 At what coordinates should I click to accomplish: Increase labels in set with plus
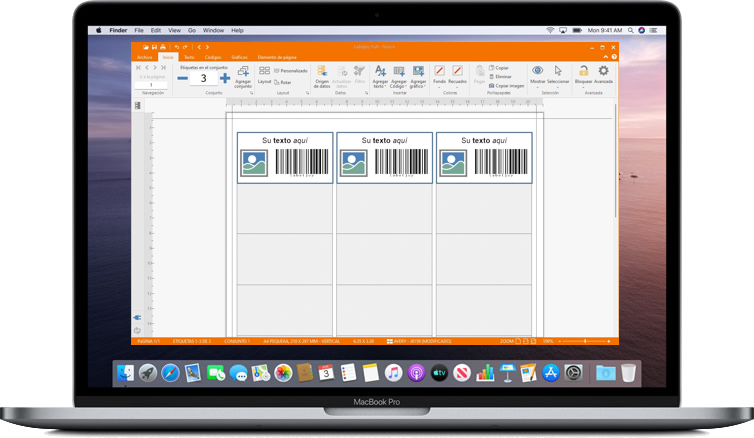[225, 78]
